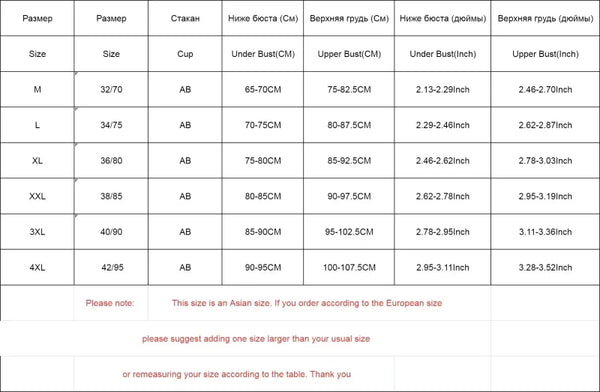Click the 'M' size cell
Viewport: 600px width, 392px height.
pos(37,89)
